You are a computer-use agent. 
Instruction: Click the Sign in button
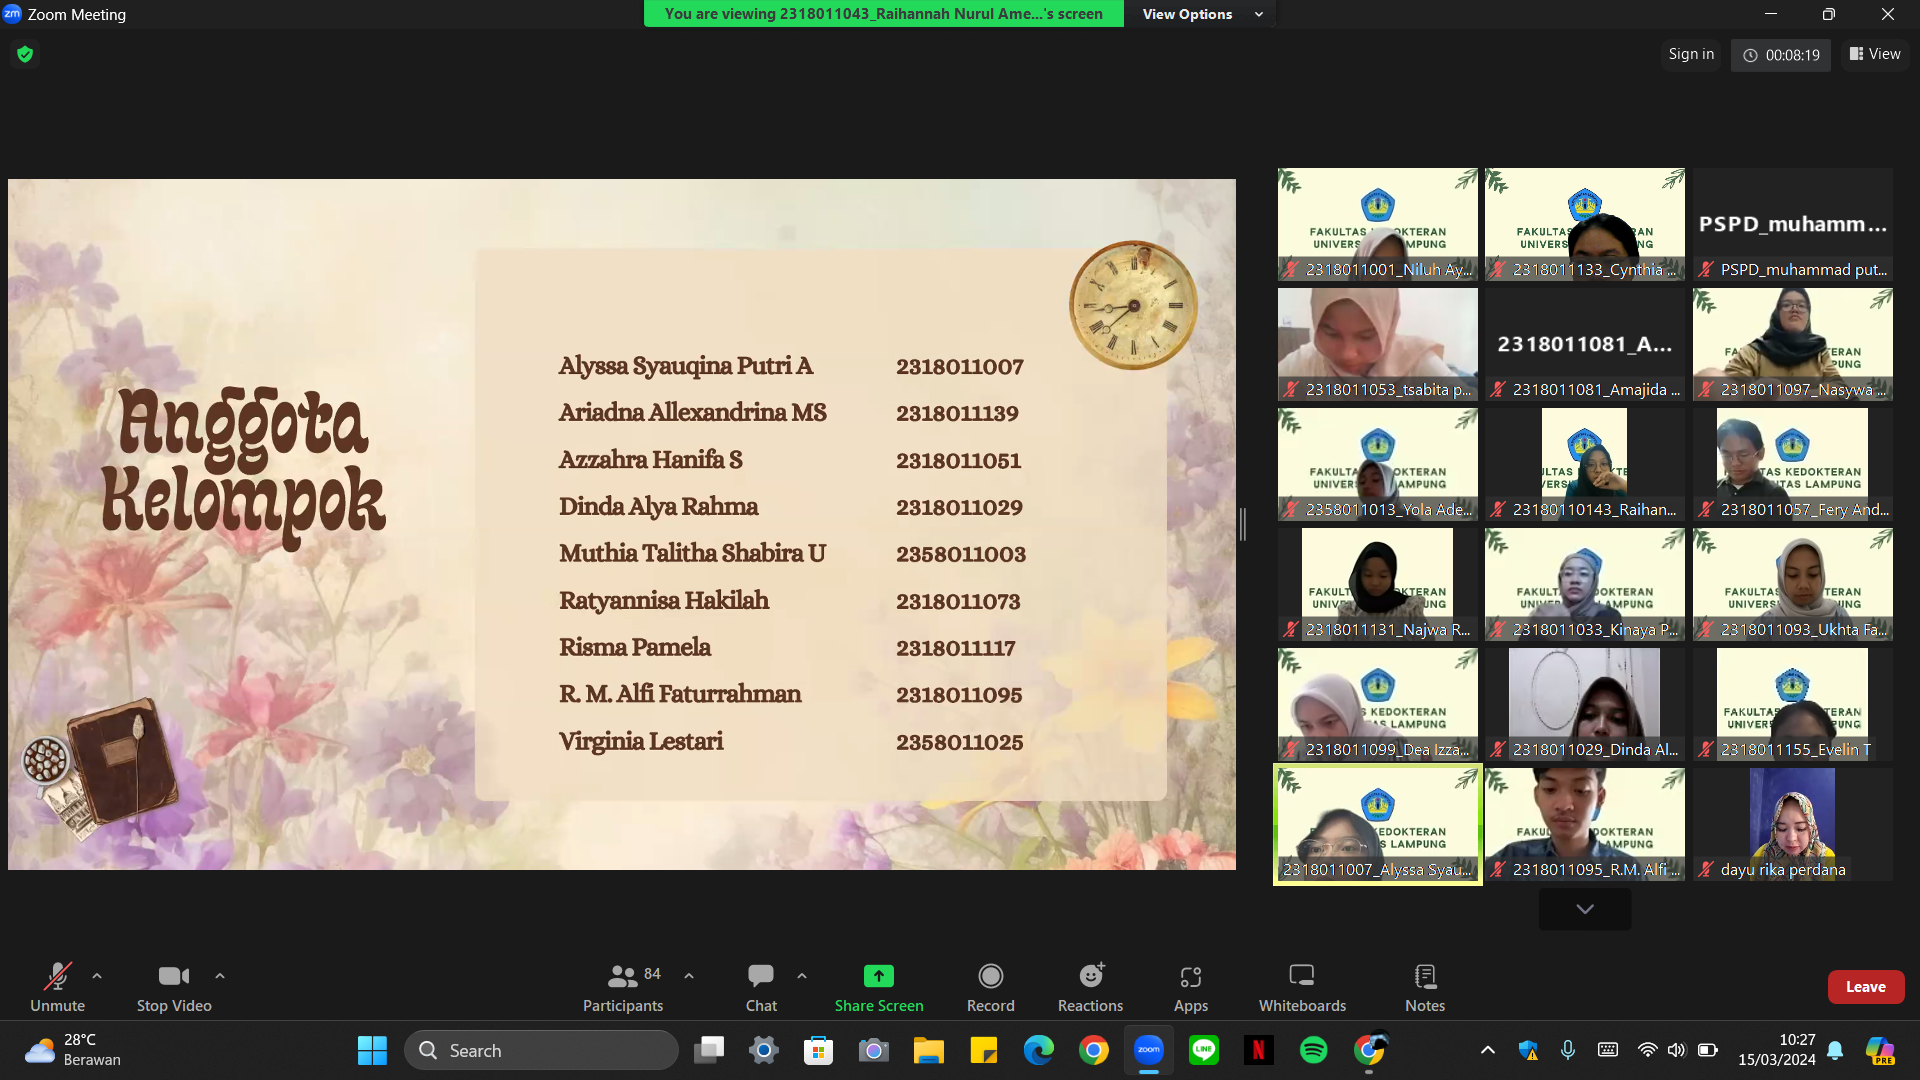pos(1691,54)
